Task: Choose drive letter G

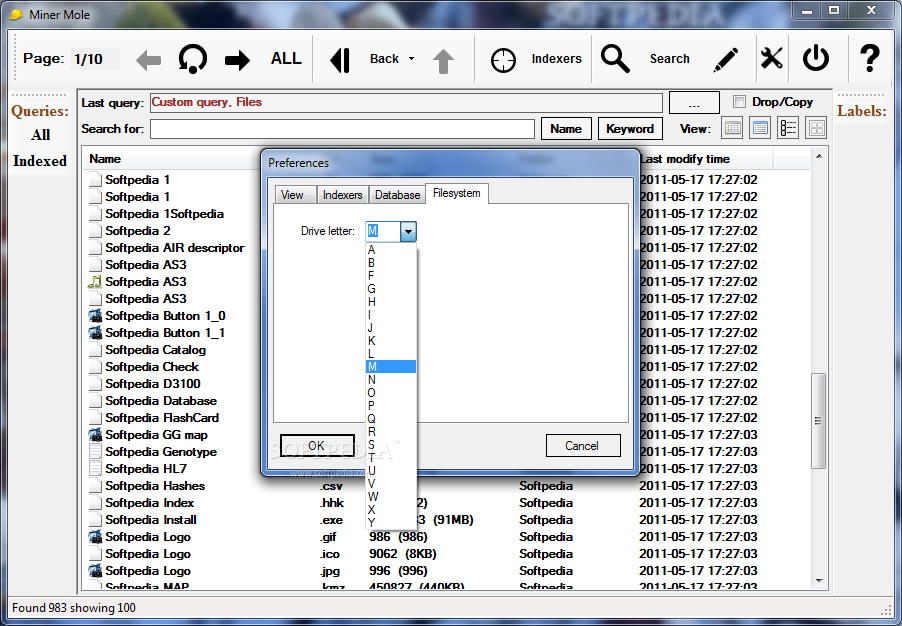Action: [x=391, y=289]
